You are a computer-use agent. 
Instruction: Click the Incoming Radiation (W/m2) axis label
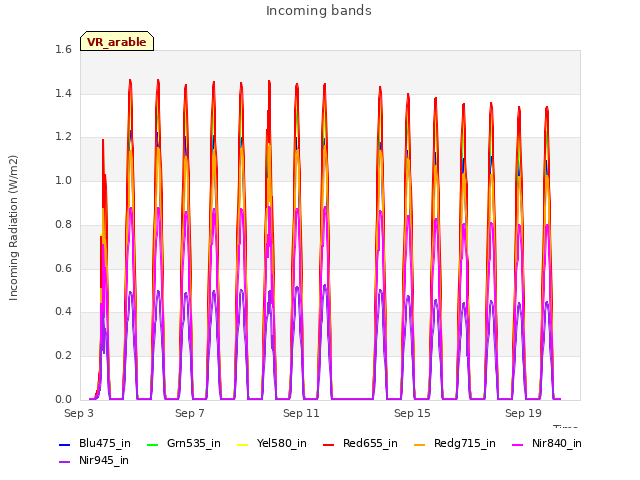13,228
